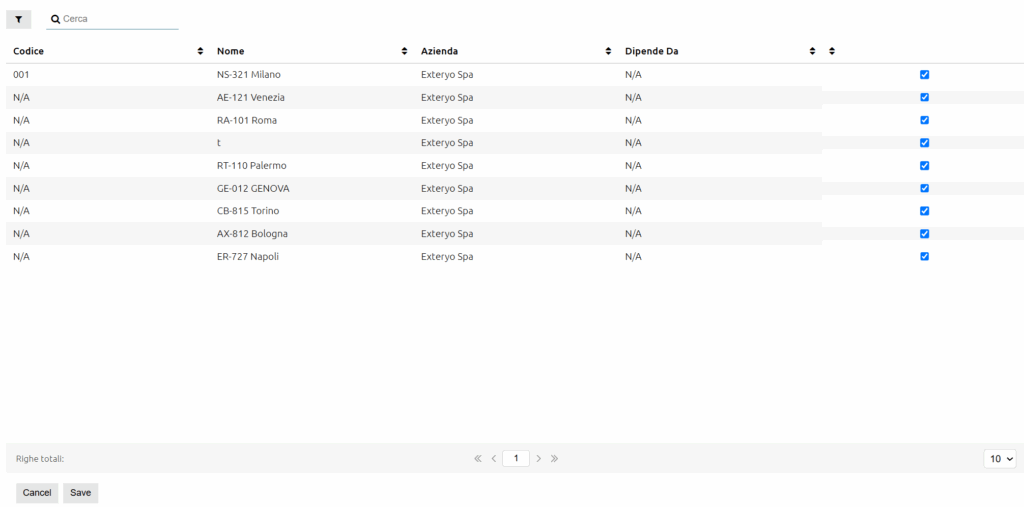This screenshot has width=1024, height=507.
Task: Sort table by Nome column arrows
Action: pyautogui.click(x=404, y=51)
